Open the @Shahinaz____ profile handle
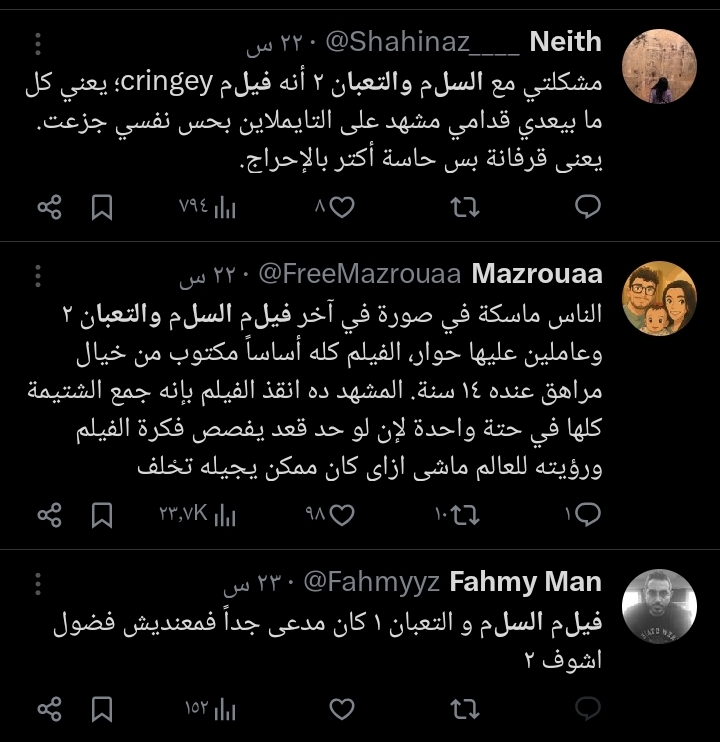The image size is (720, 742). coord(420,42)
